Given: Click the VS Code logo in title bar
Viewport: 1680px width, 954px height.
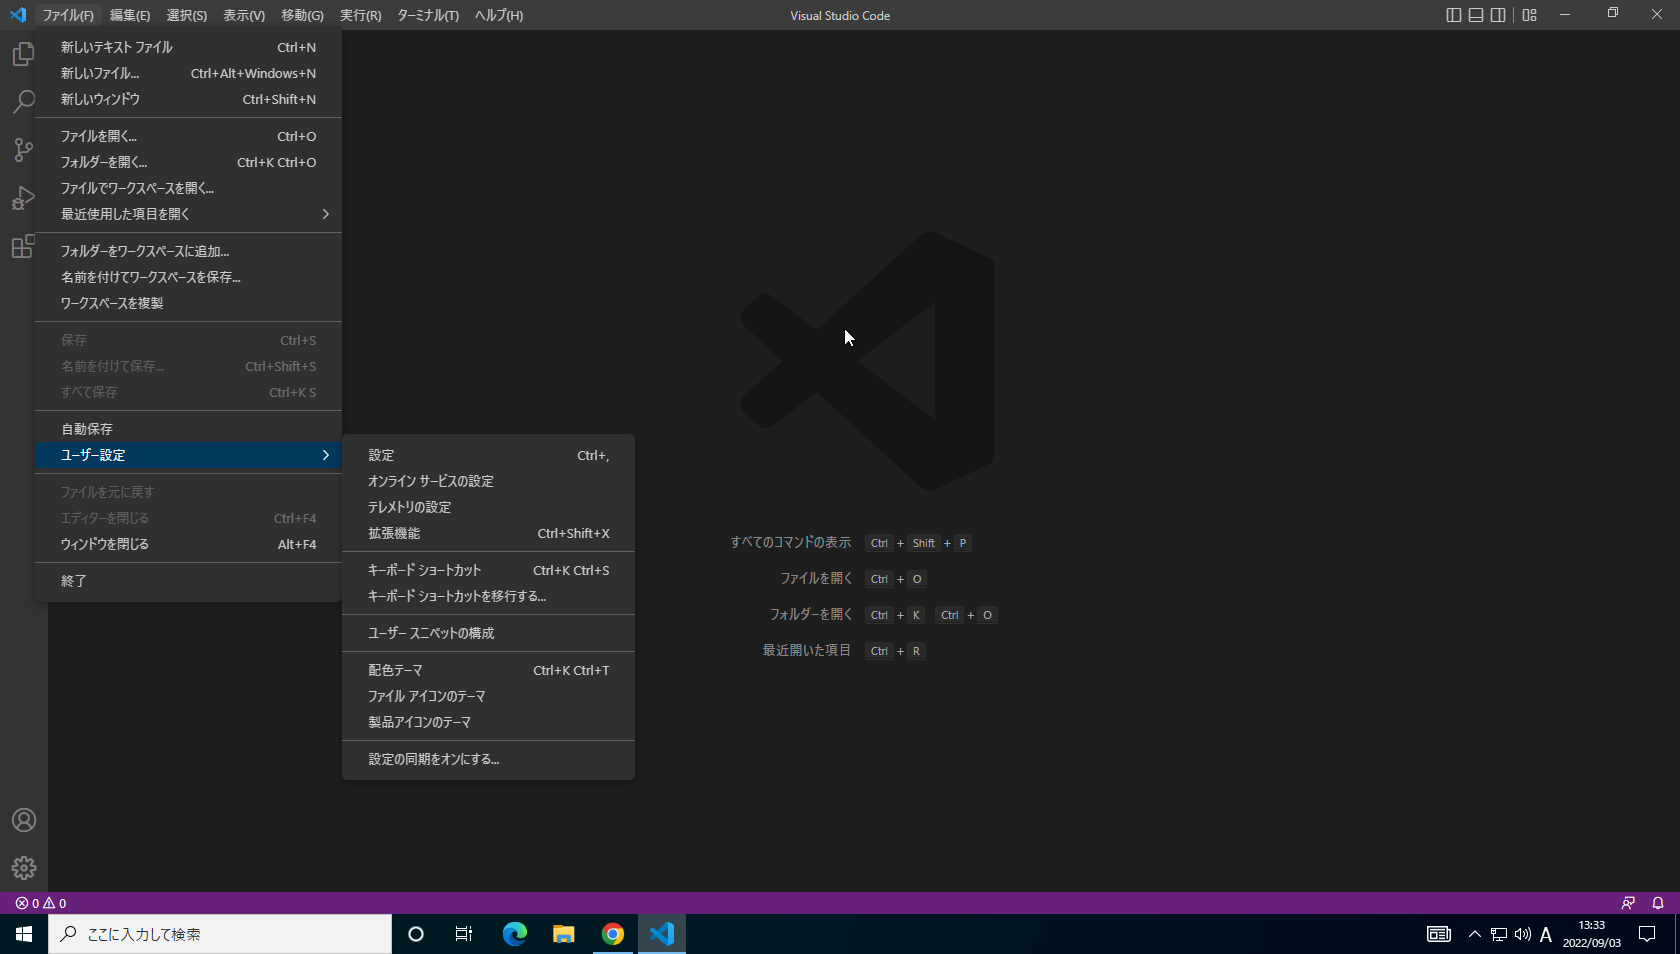Looking at the screenshot, I should point(18,15).
